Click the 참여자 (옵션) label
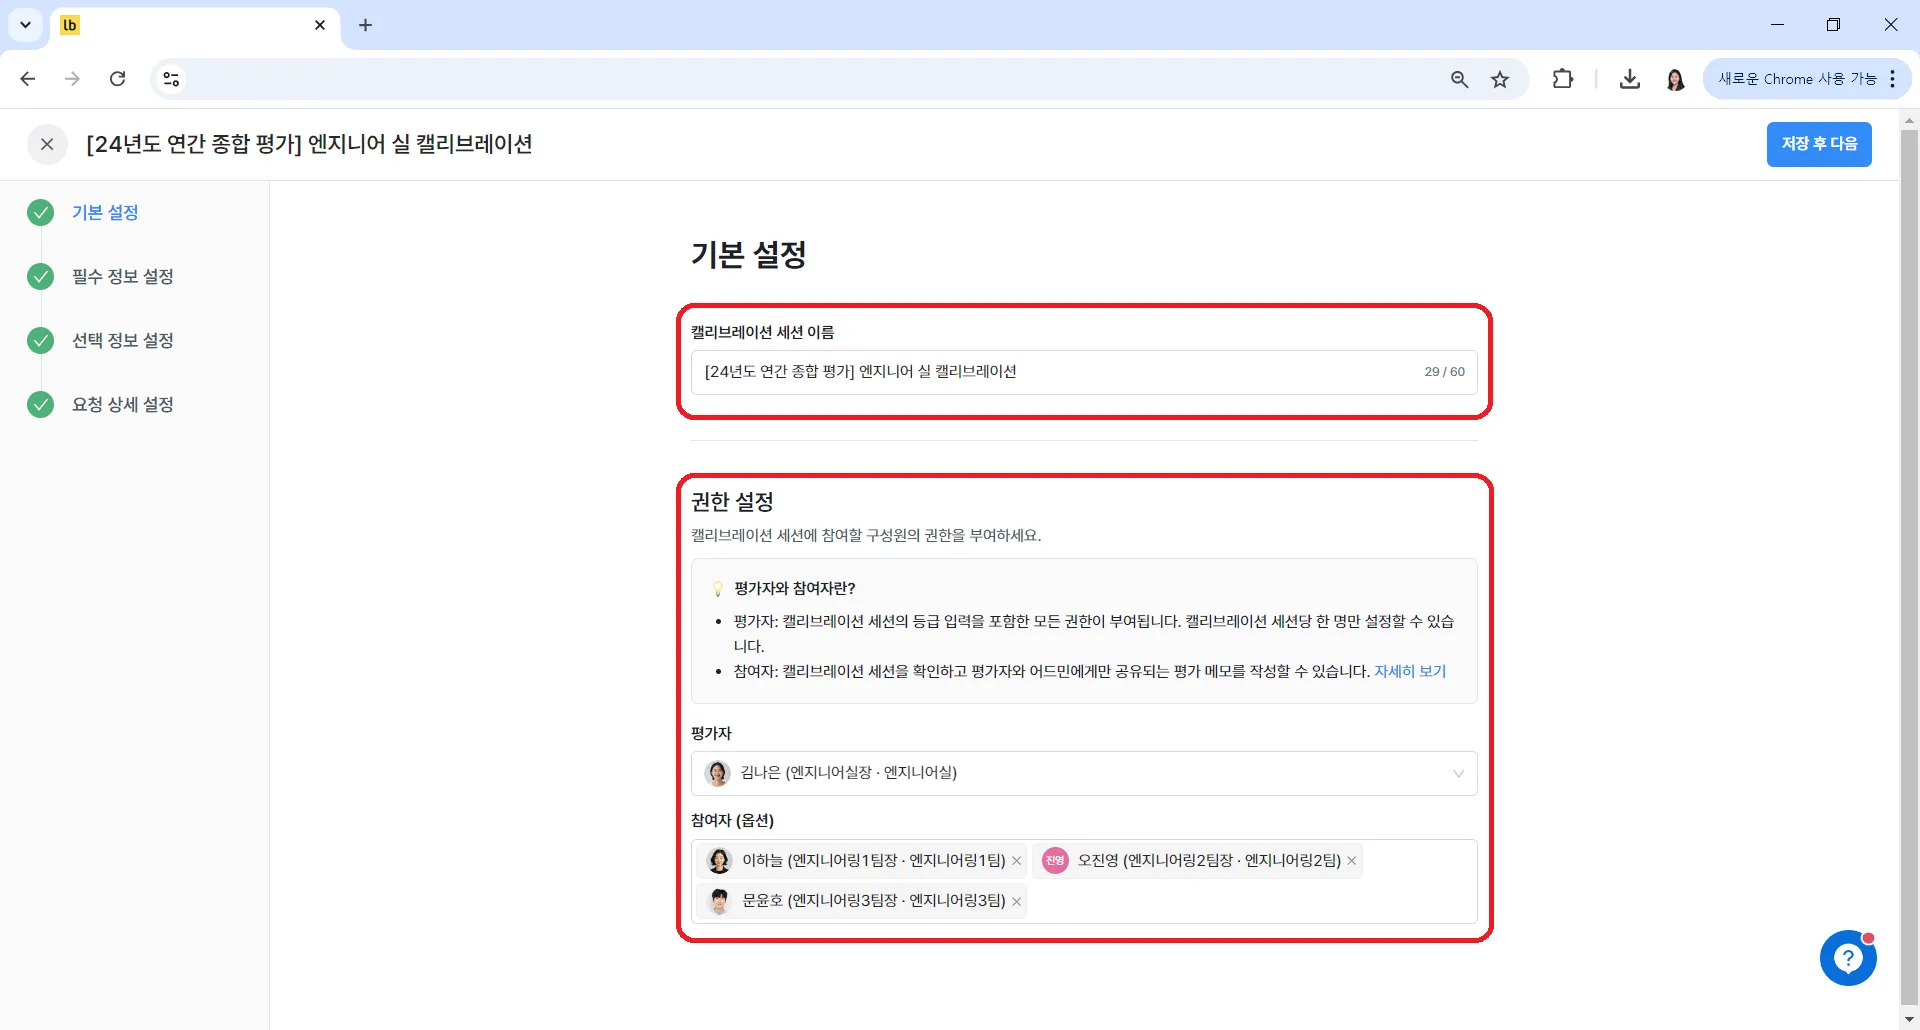 (732, 820)
